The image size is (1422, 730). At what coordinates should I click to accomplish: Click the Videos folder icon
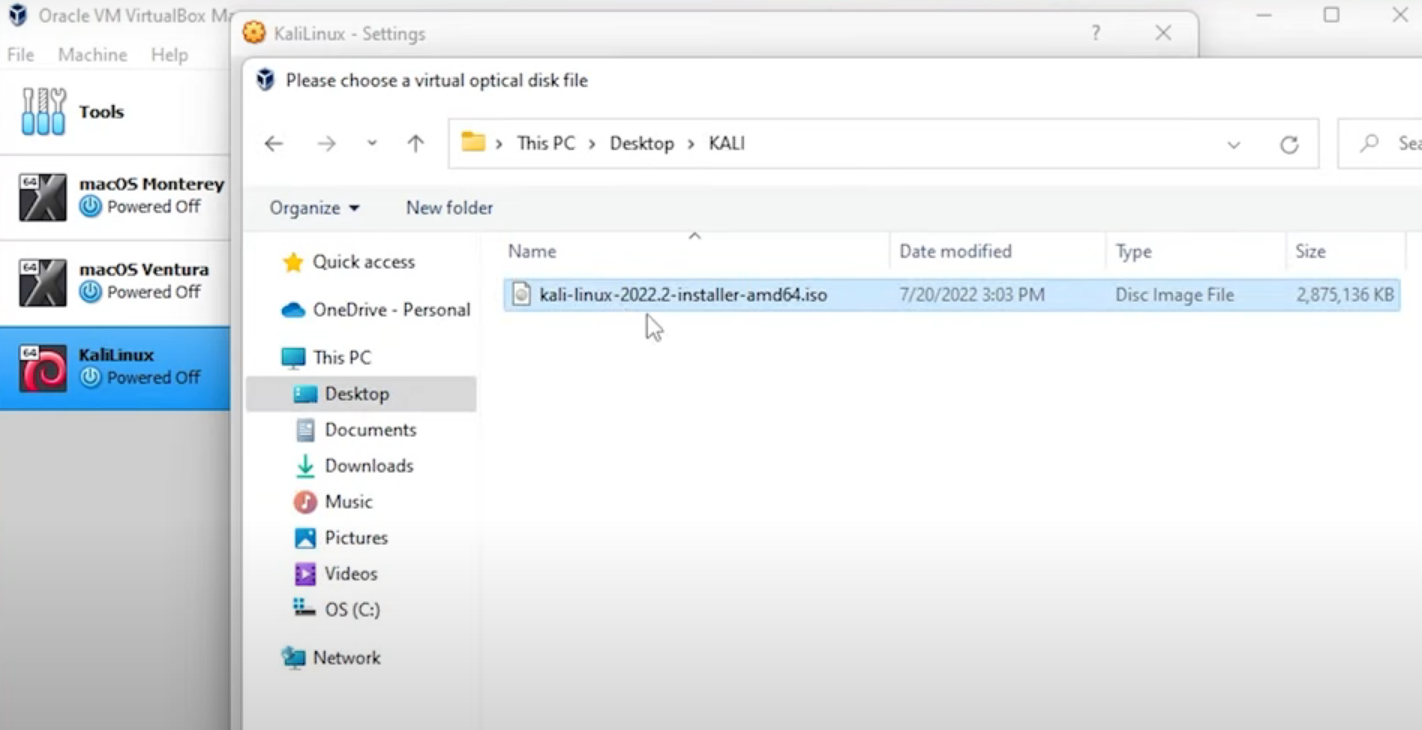click(x=306, y=574)
